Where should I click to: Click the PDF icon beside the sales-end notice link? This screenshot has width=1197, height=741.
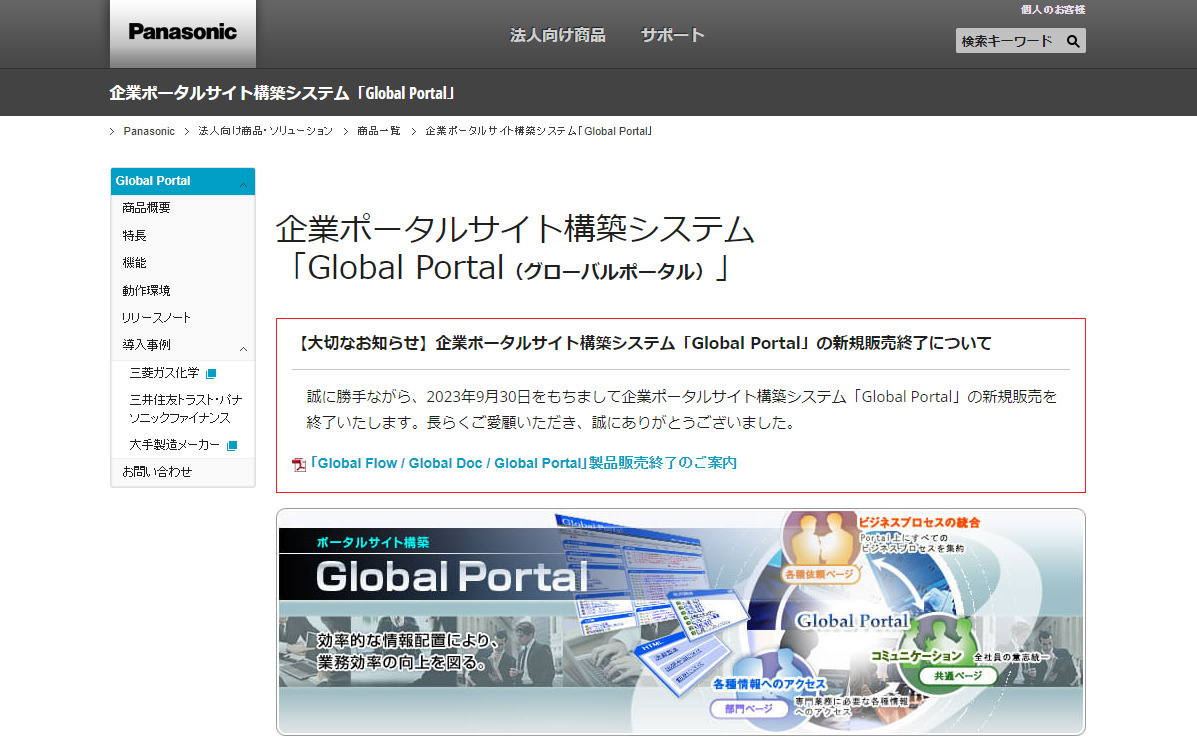click(x=297, y=463)
